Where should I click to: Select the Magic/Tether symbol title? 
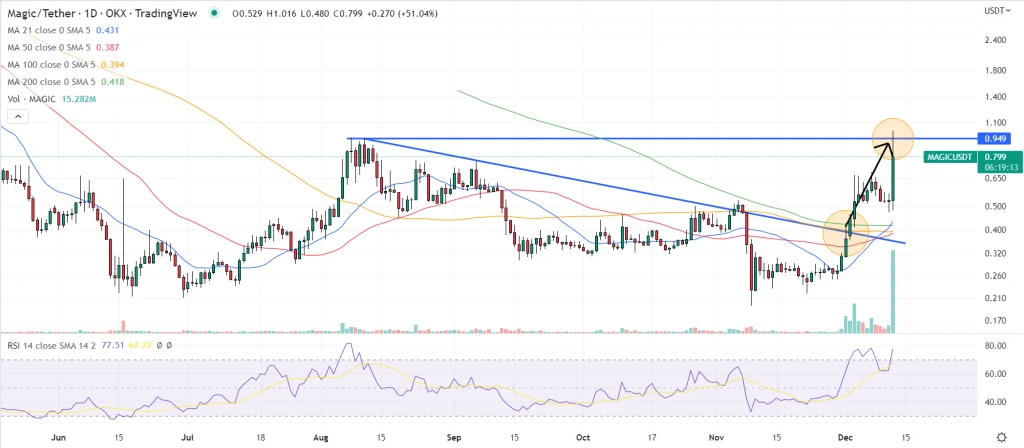(x=103, y=13)
